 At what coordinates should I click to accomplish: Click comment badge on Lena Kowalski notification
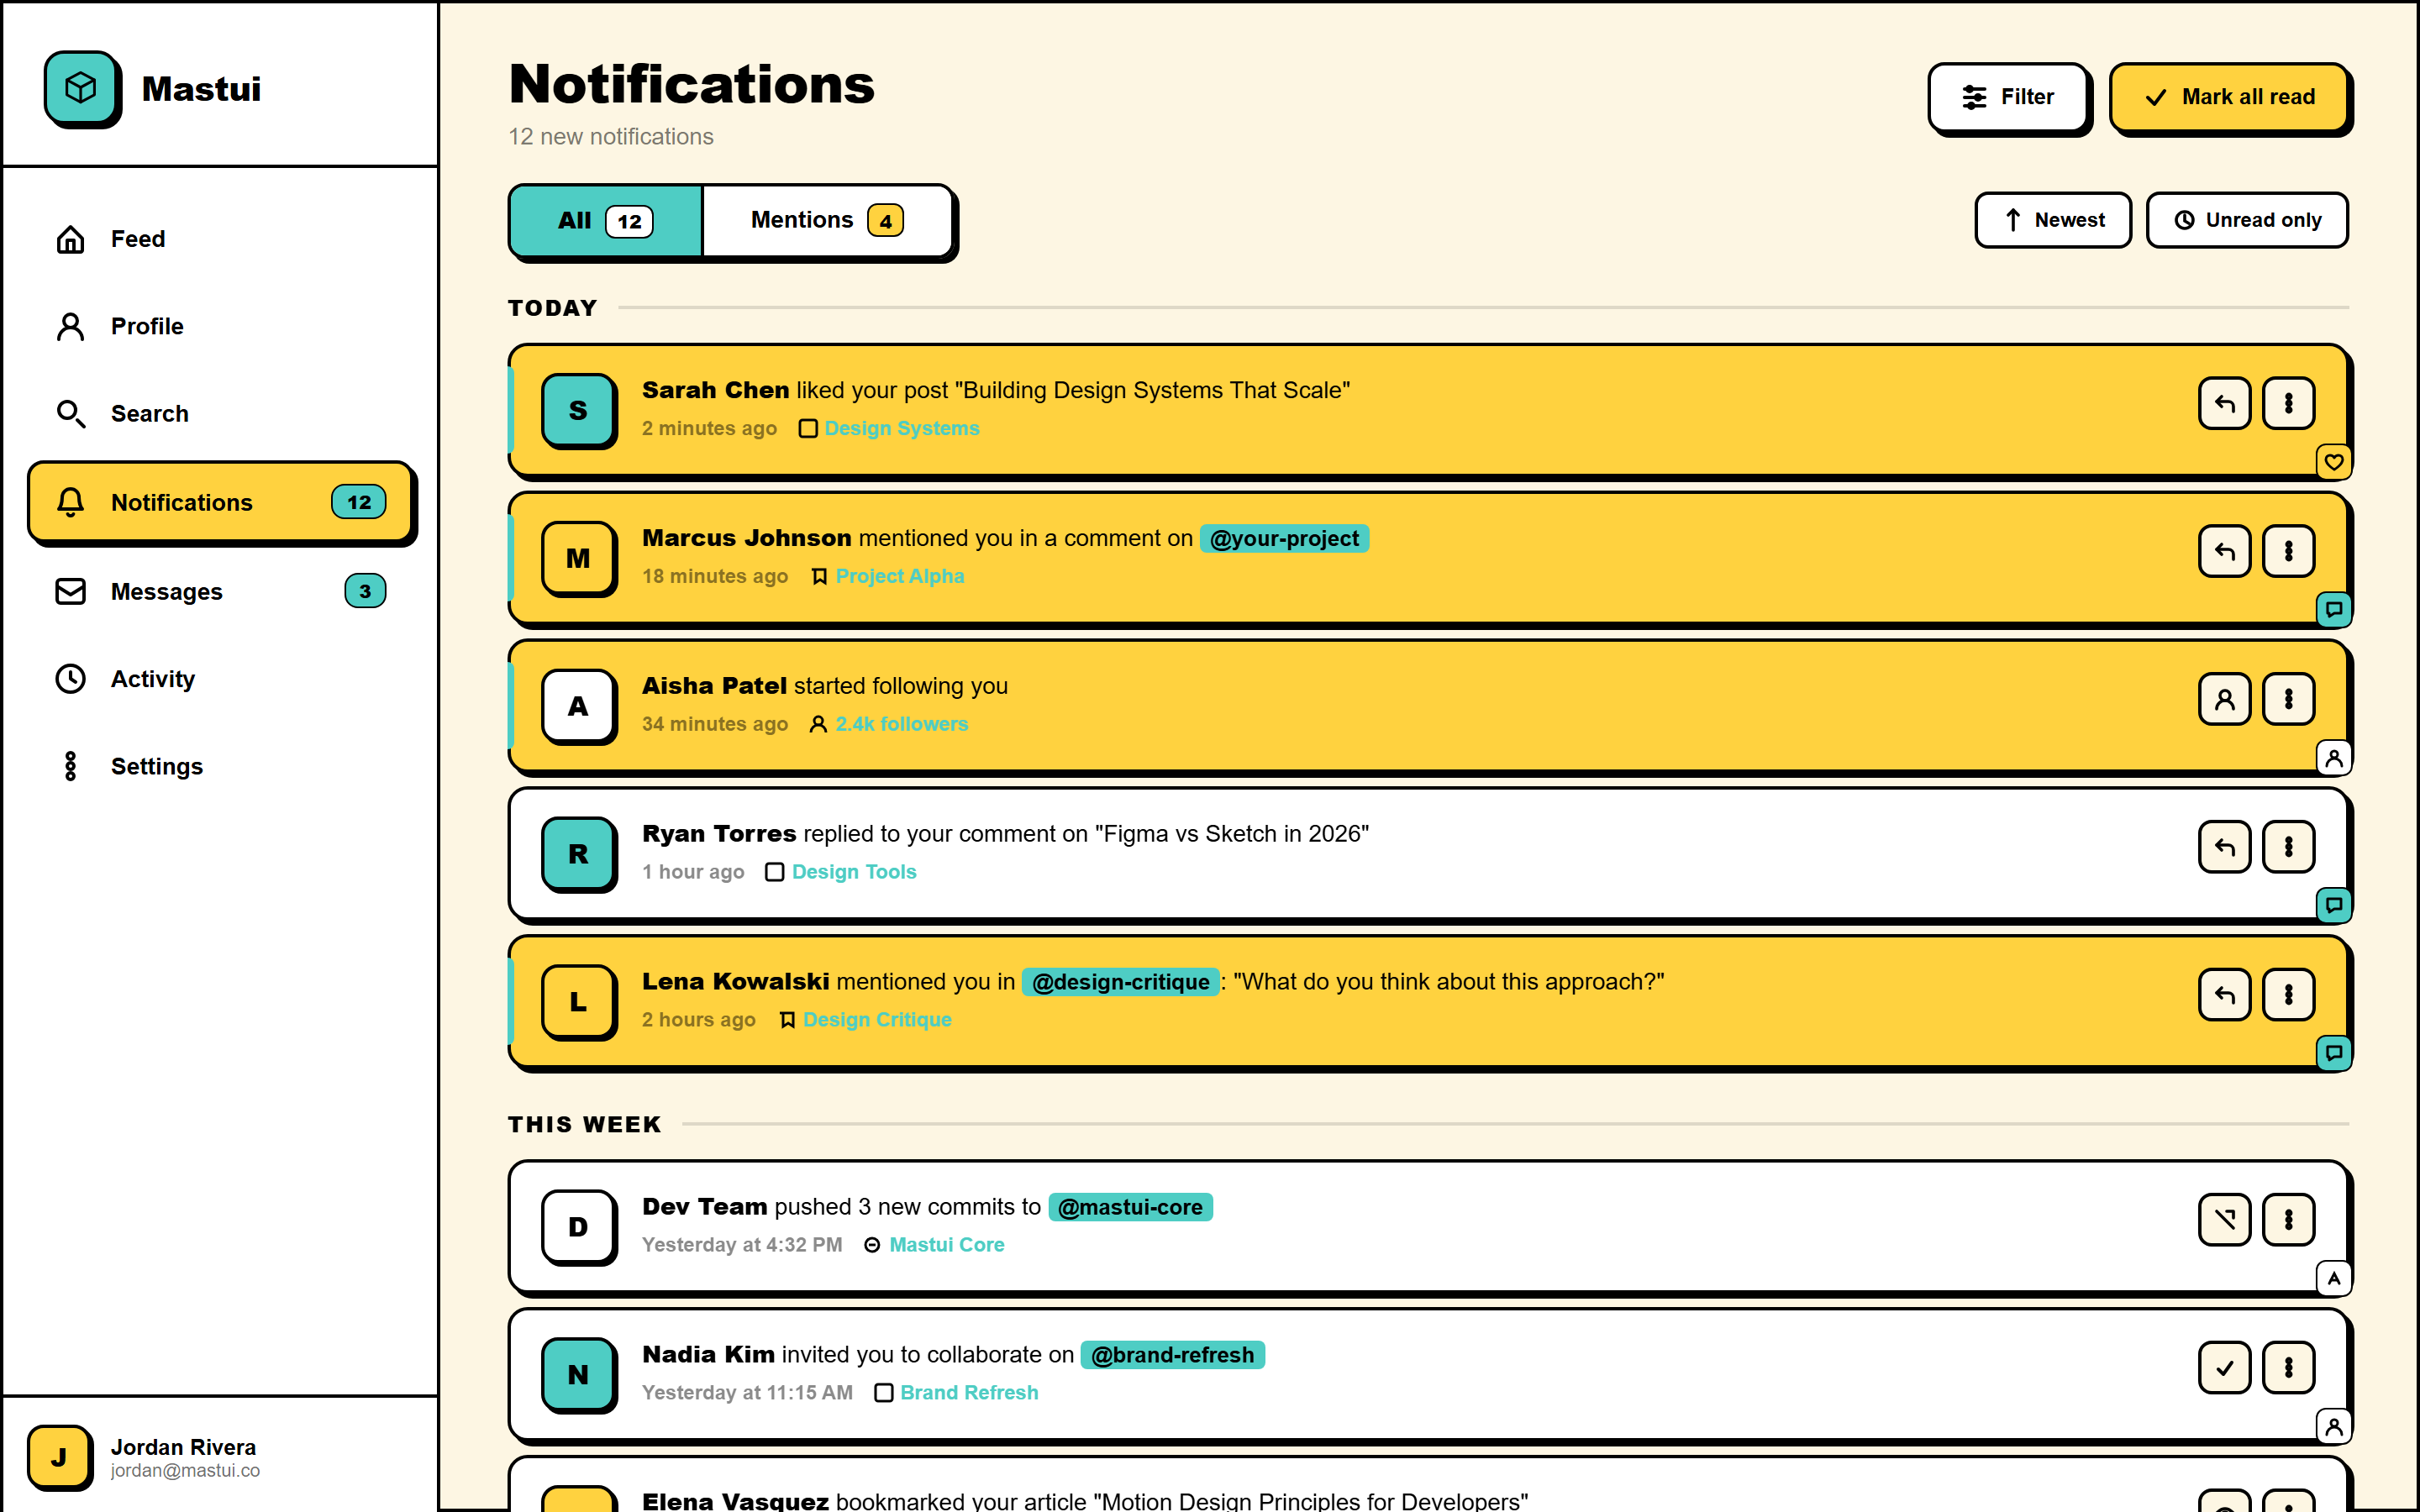coord(2334,1053)
